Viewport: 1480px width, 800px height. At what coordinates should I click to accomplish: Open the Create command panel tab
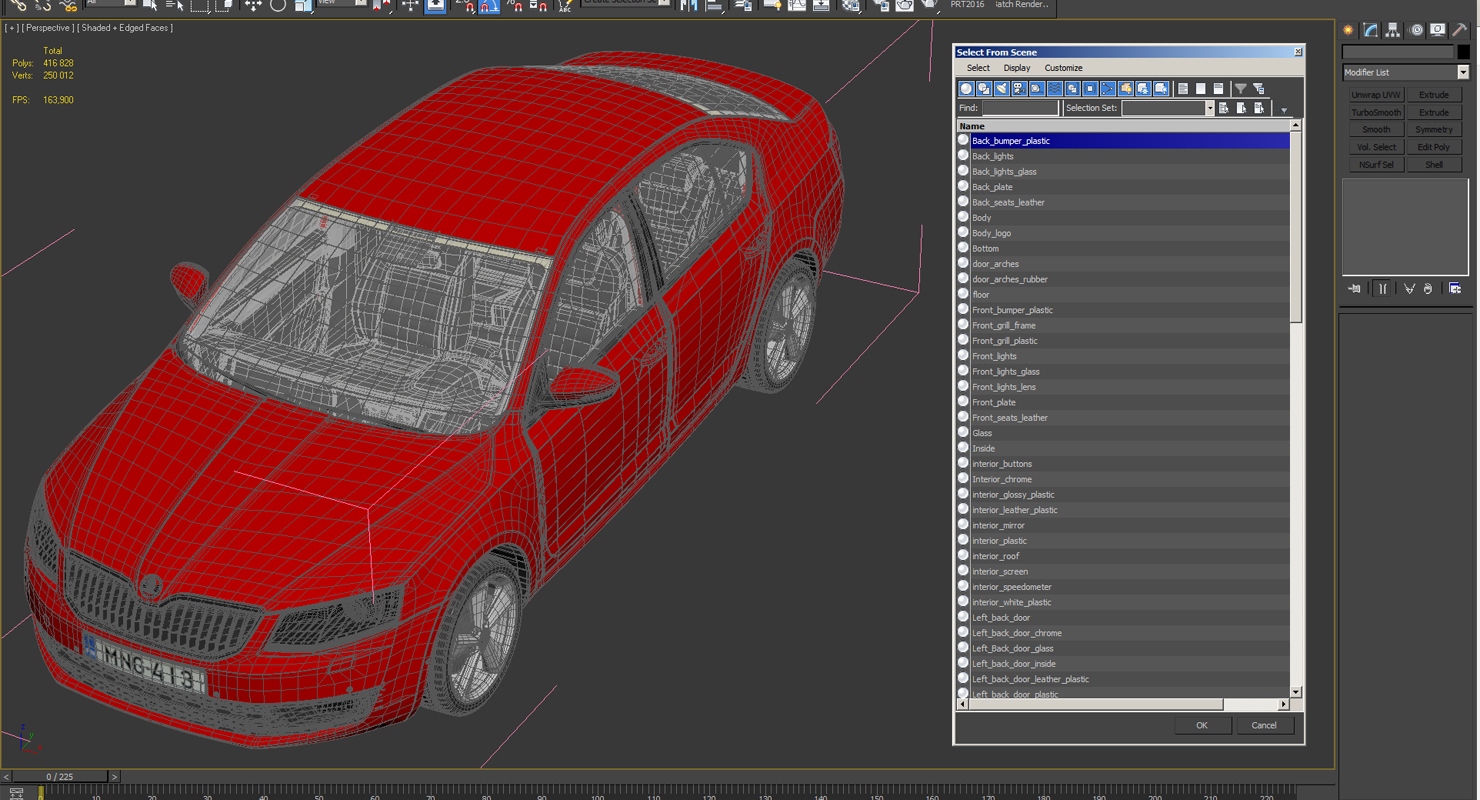point(1348,30)
